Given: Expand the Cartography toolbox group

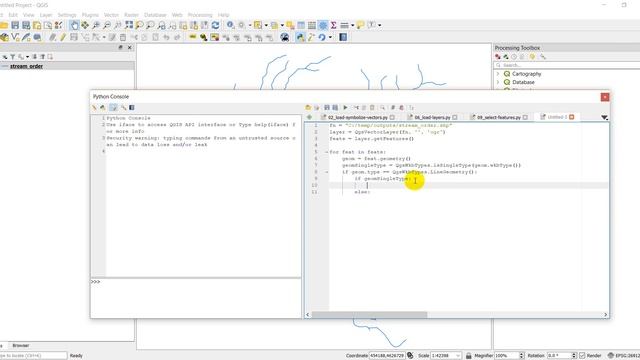Looking at the screenshot, I should (498, 74).
